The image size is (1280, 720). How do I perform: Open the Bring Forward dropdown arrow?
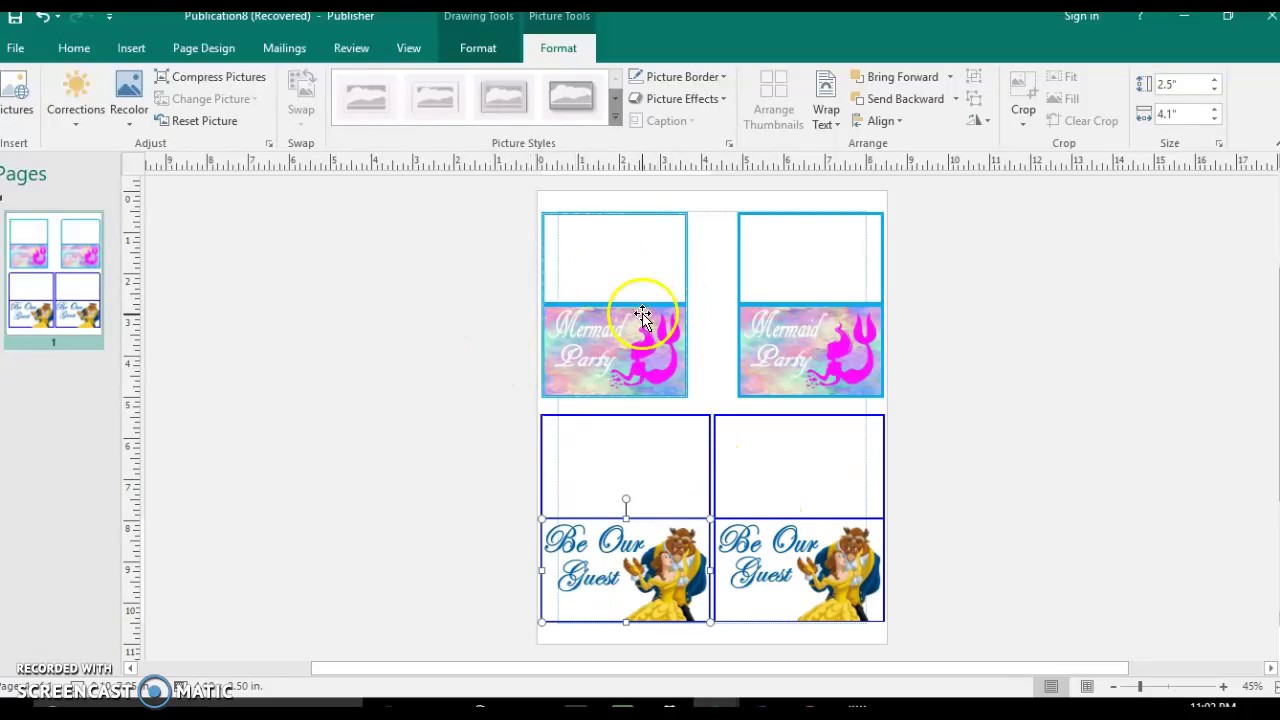tap(950, 77)
